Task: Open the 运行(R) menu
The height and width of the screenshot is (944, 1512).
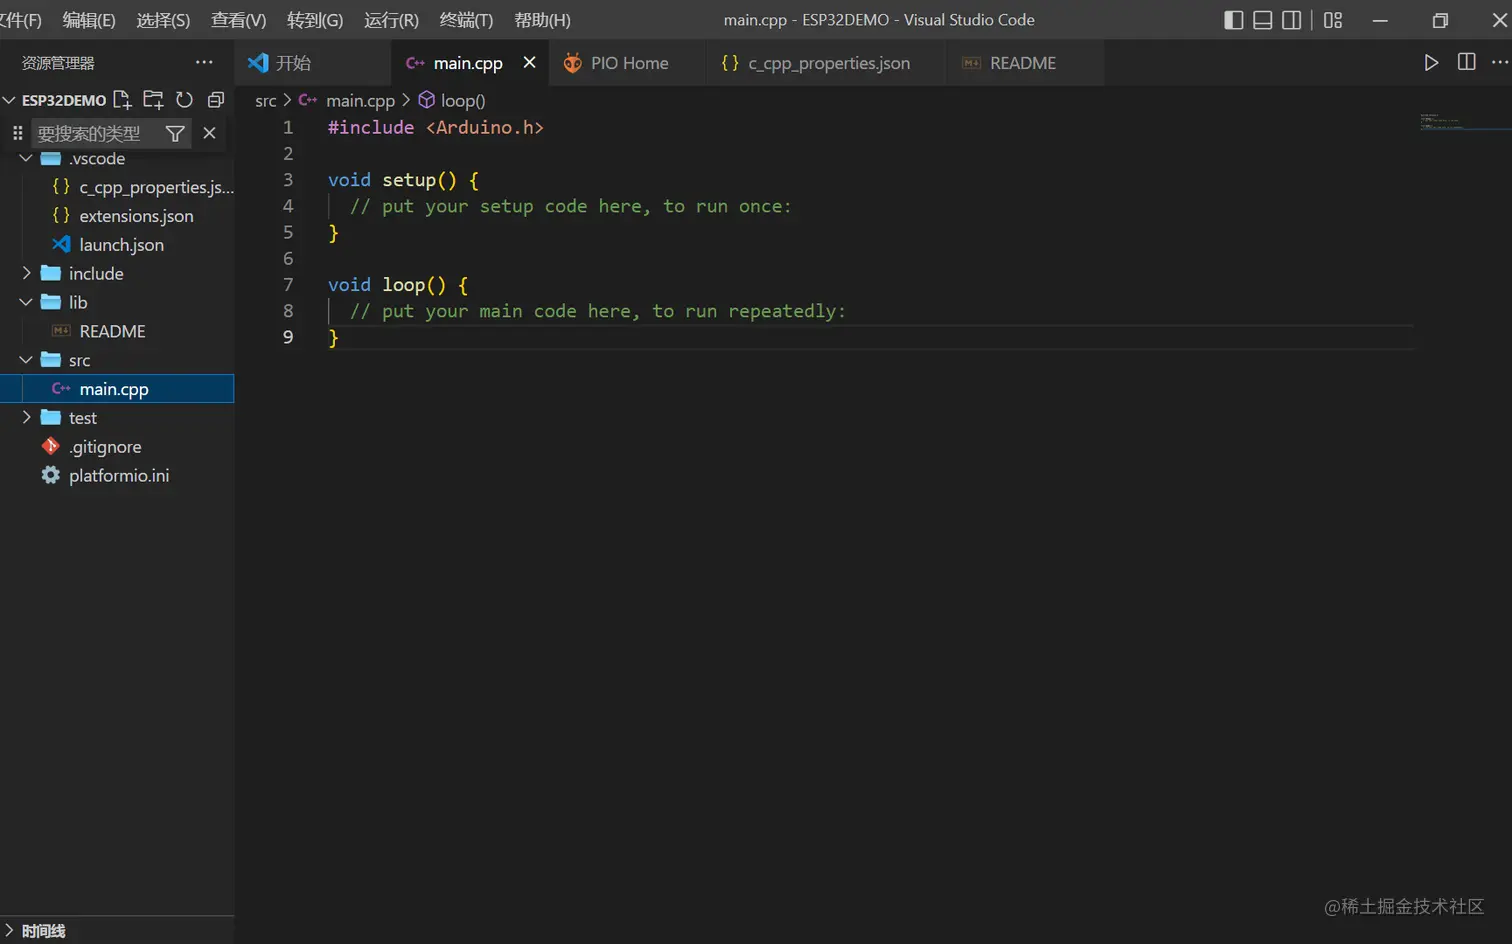Action: (x=391, y=20)
